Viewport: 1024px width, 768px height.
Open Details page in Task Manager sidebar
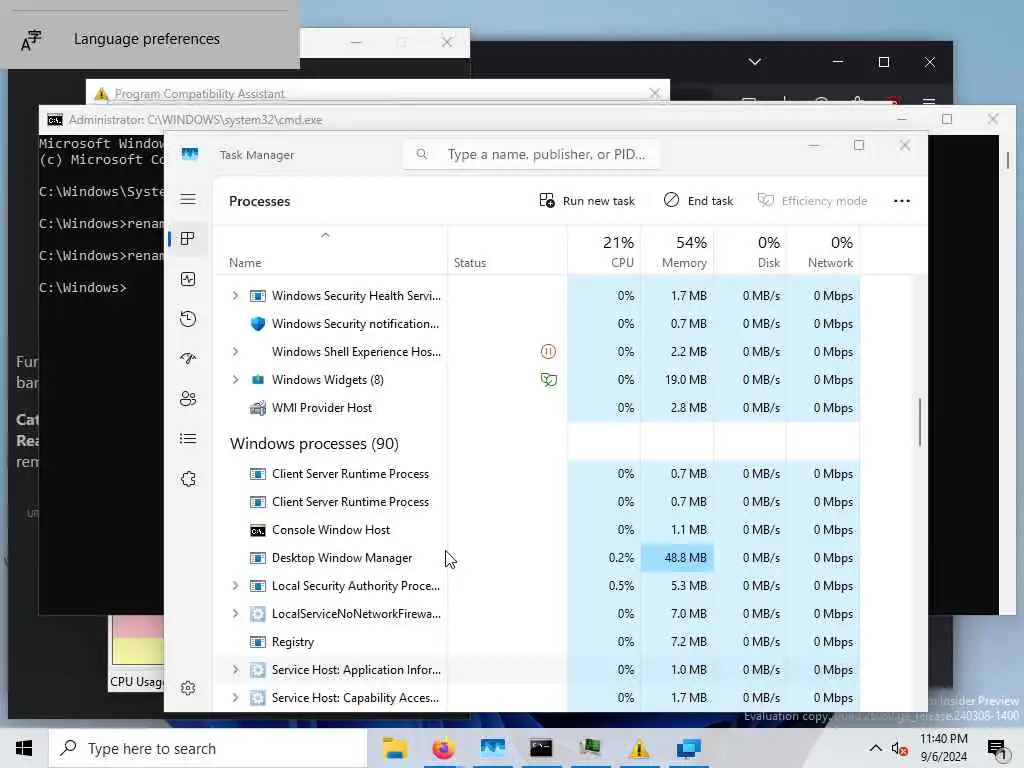[188, 439]
